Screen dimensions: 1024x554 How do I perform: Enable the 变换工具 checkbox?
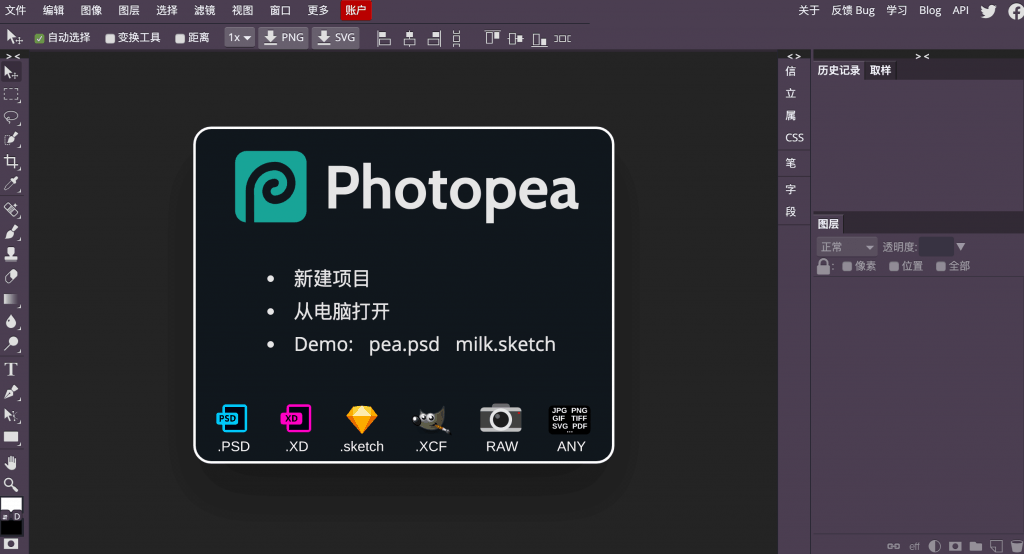pyautogui.click(x=110, y=39)
